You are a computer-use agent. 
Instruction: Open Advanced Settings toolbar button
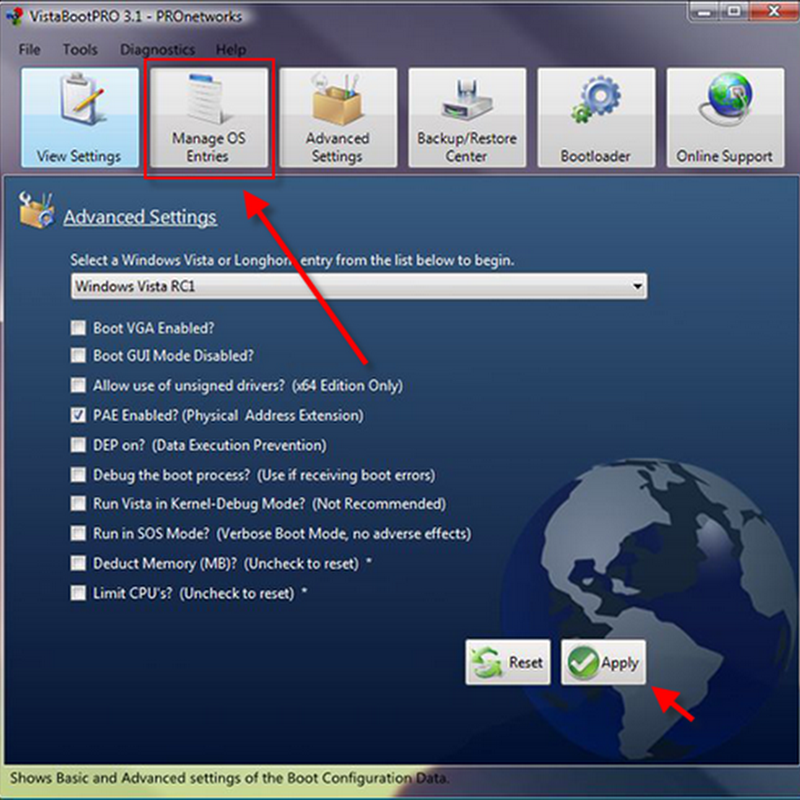coord(338,117)
